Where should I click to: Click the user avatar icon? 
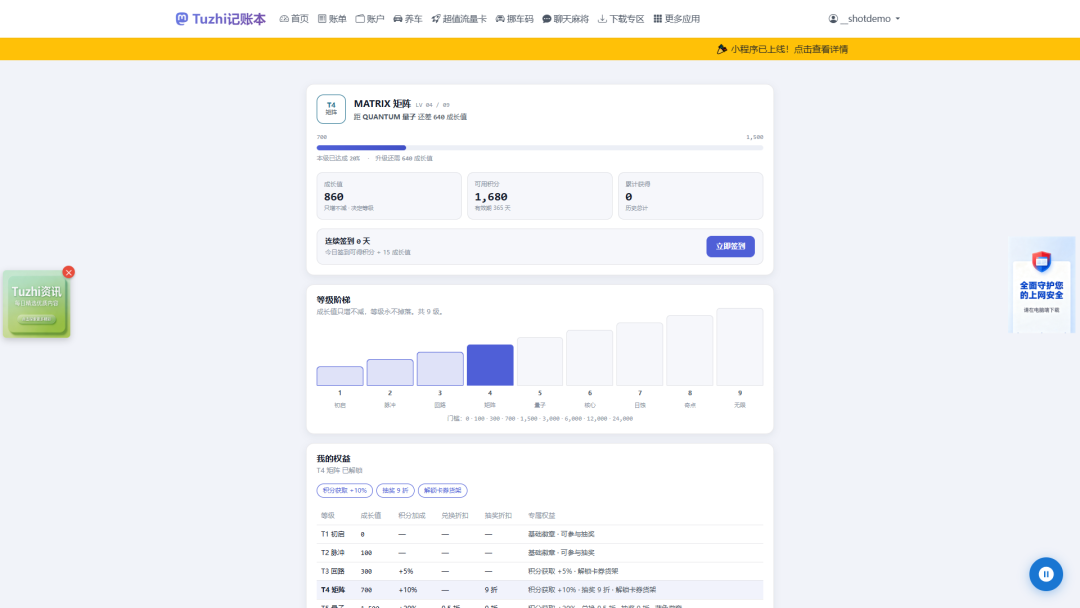[833, 19]
